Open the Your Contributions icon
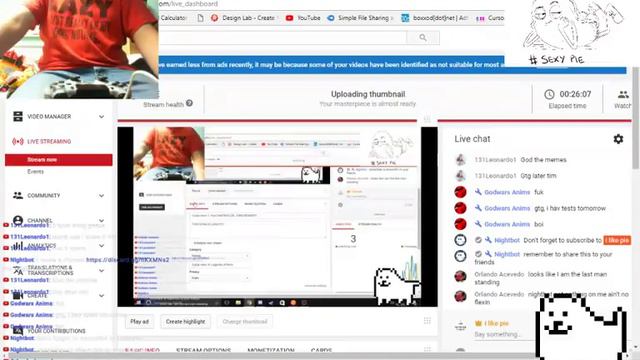Screen dimensions: 640x360 (x=18, y=331)
